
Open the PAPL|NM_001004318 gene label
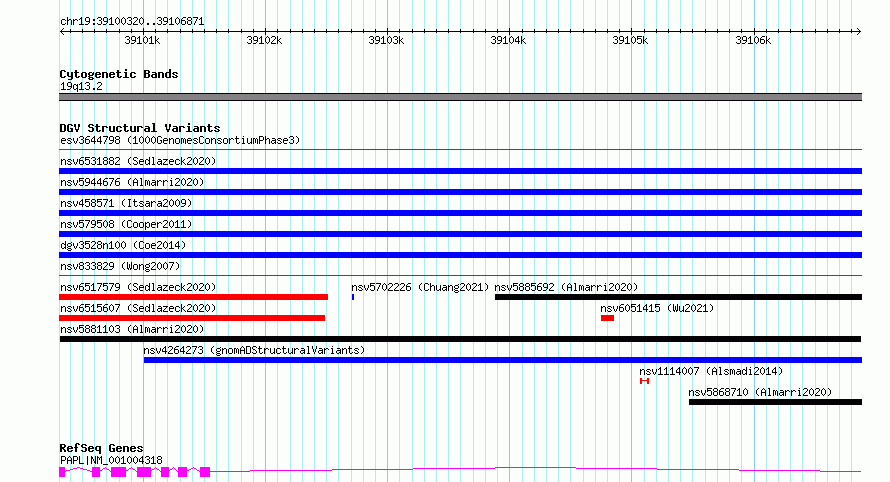click(111, 460)
